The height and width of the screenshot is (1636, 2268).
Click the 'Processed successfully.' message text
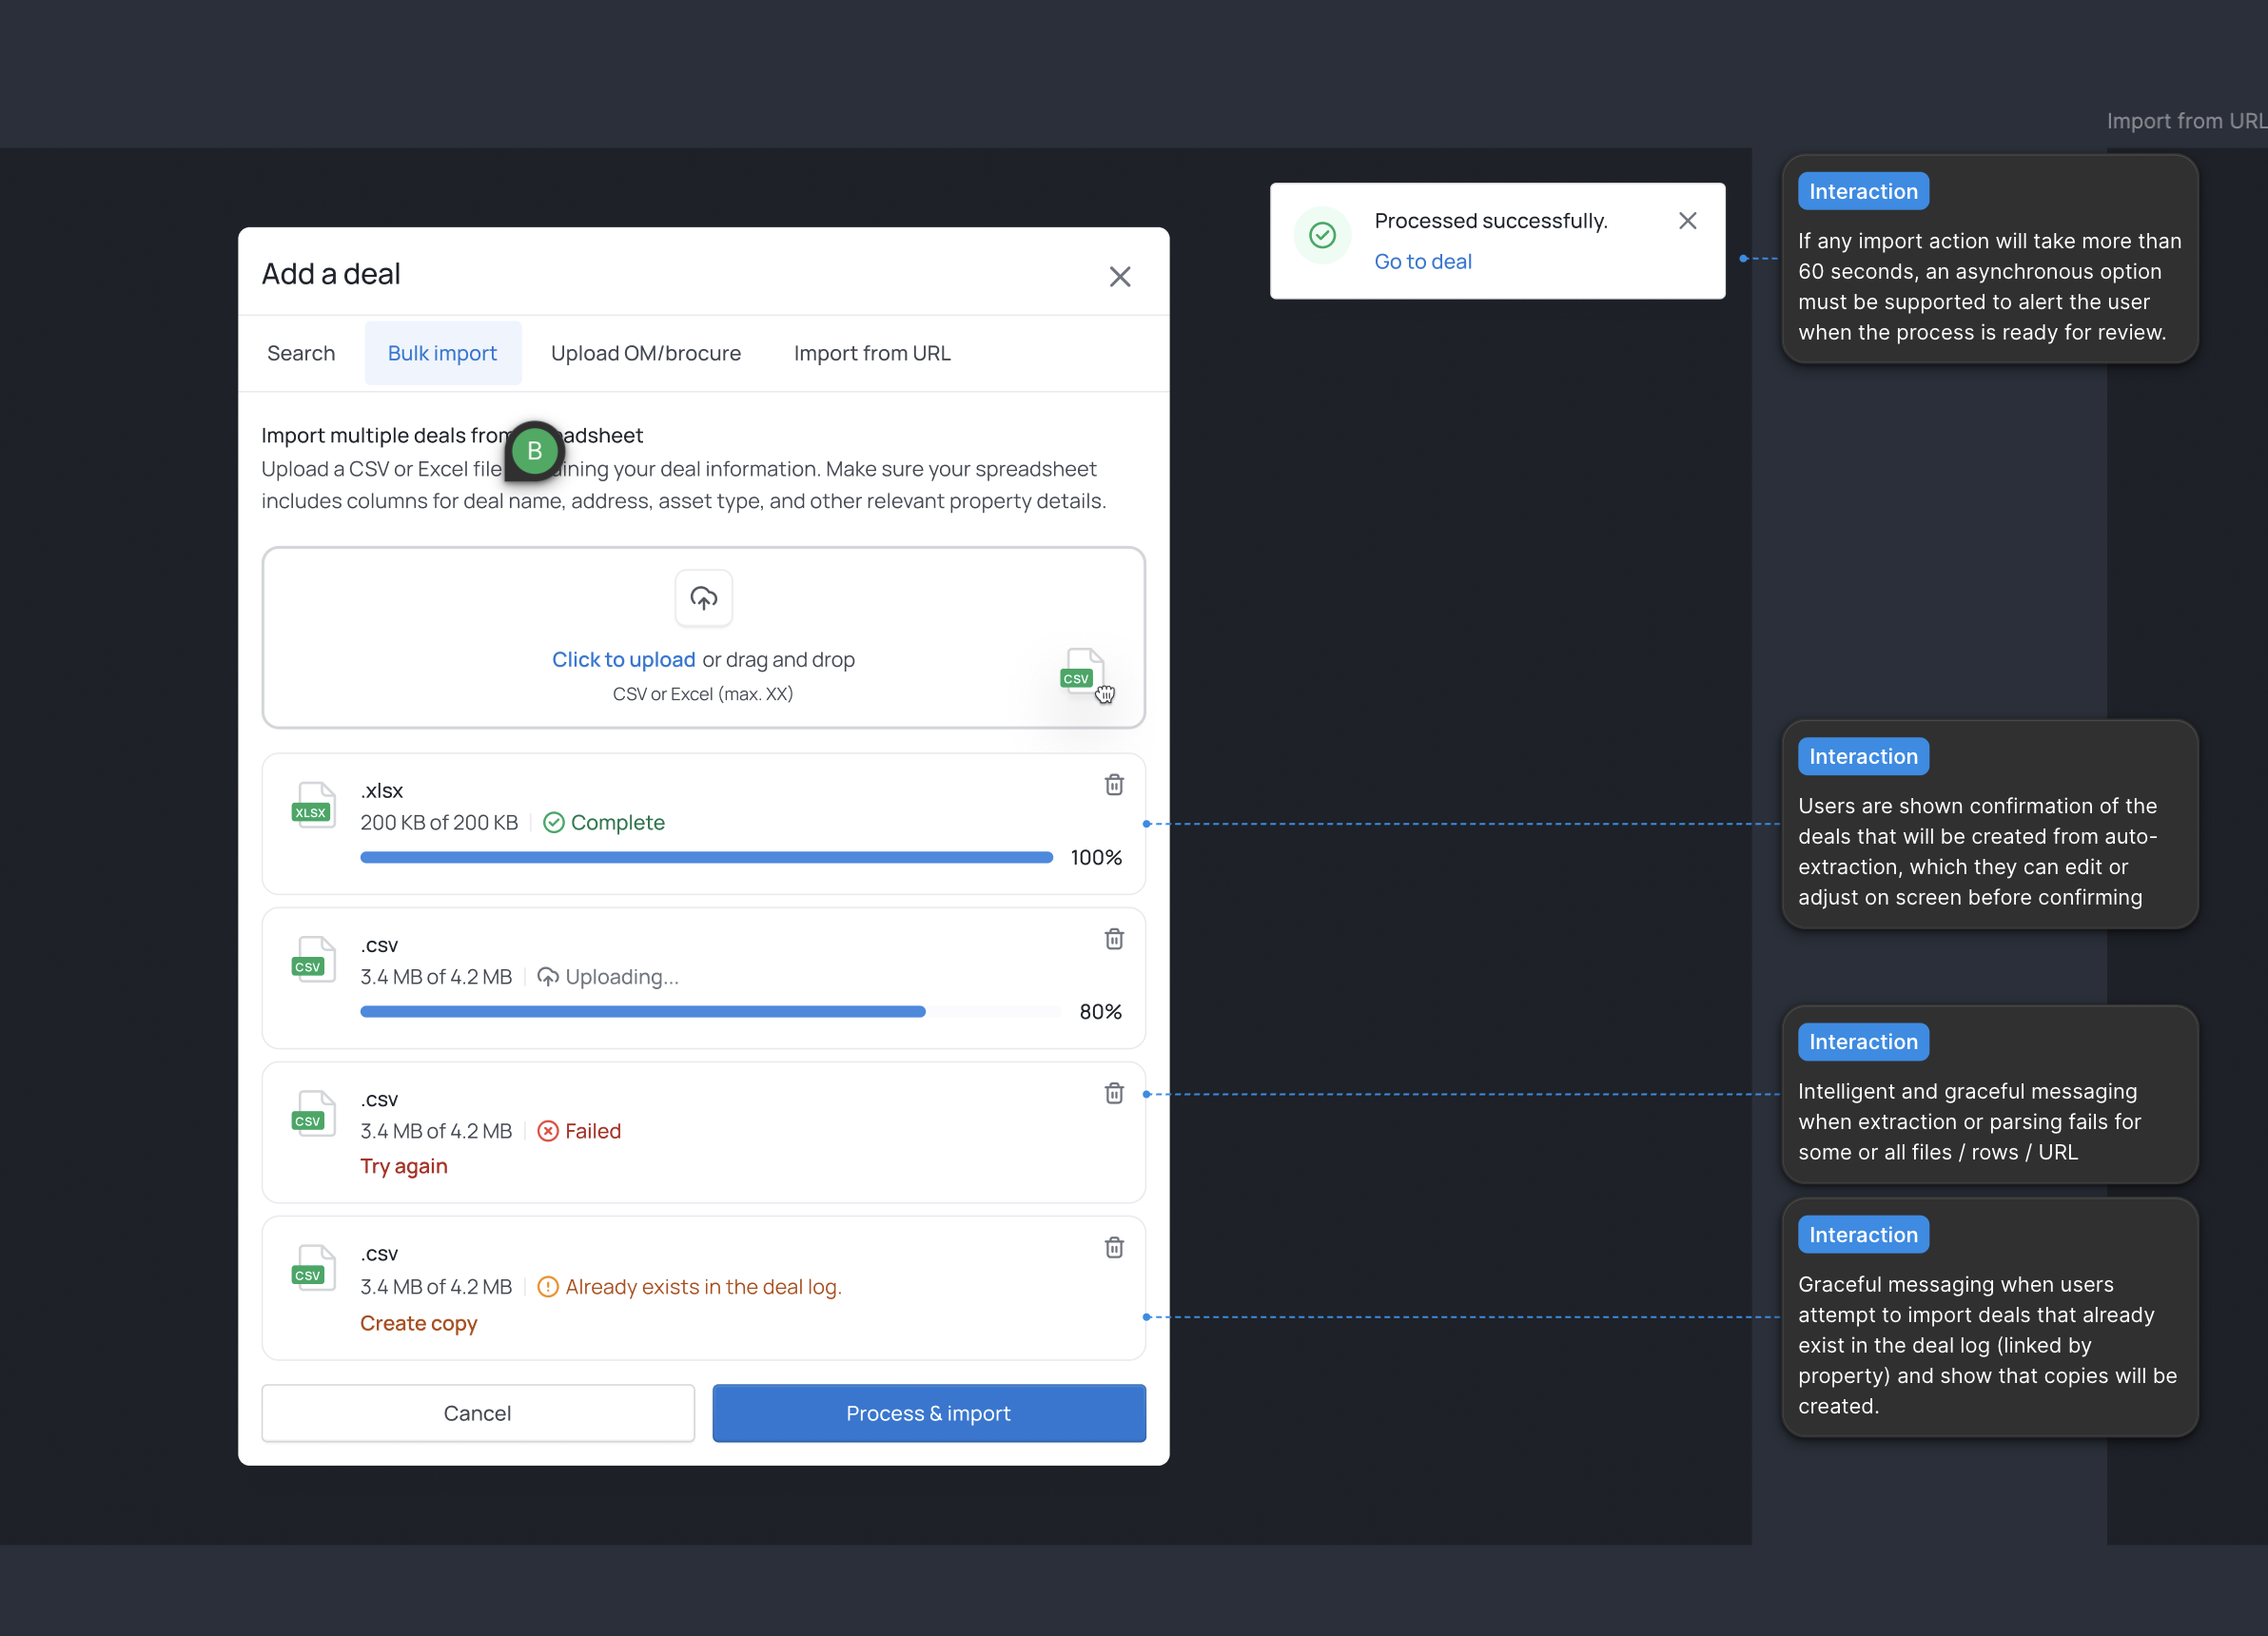pos(1490,220)
